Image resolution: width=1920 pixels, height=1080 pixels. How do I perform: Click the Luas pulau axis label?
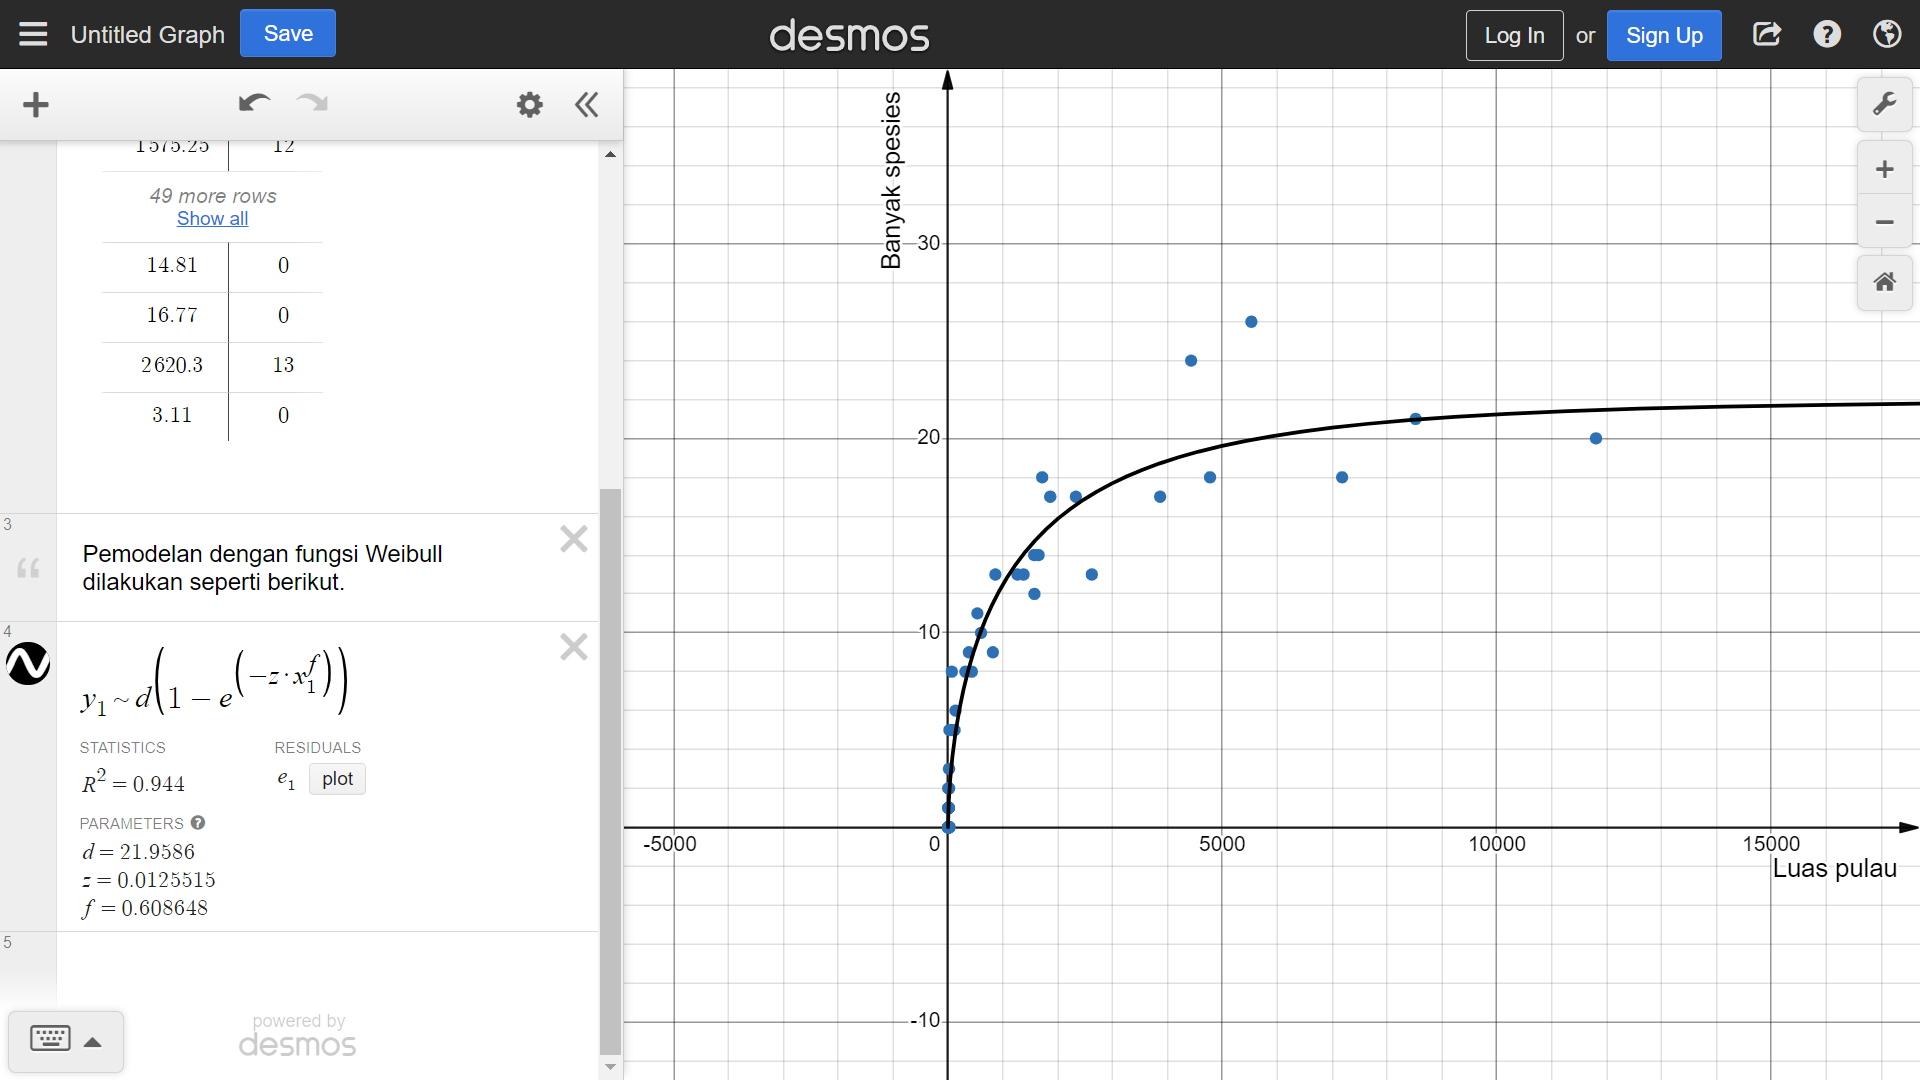(1834, 869)
